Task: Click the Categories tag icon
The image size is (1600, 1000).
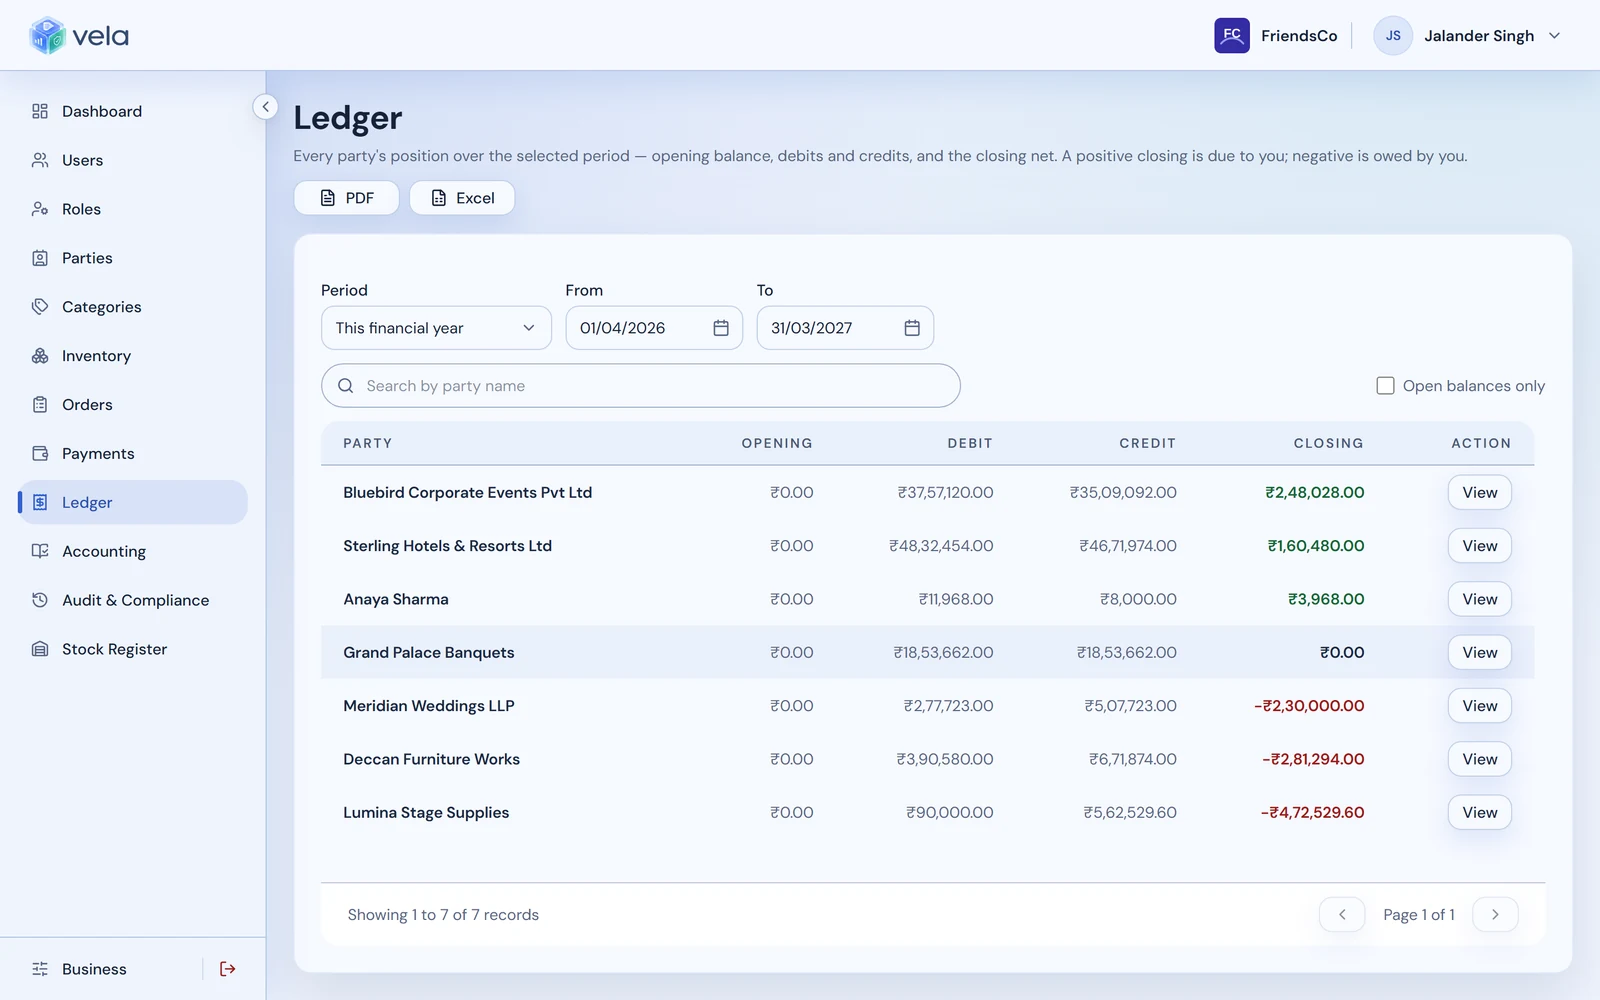Action: [40, 307]
